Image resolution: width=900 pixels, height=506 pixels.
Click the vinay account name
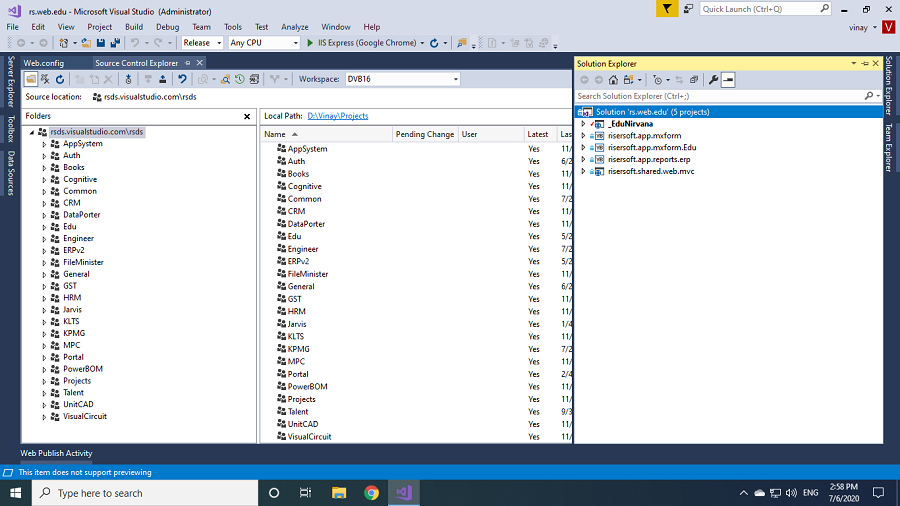tap(858, 28)
